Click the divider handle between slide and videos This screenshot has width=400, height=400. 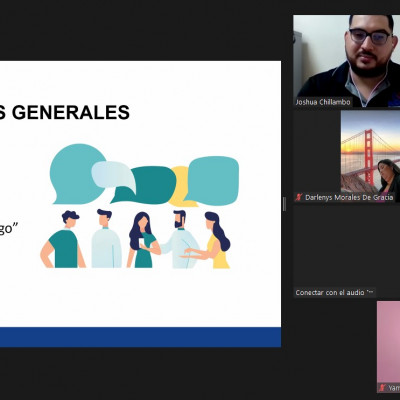(284, 204)
